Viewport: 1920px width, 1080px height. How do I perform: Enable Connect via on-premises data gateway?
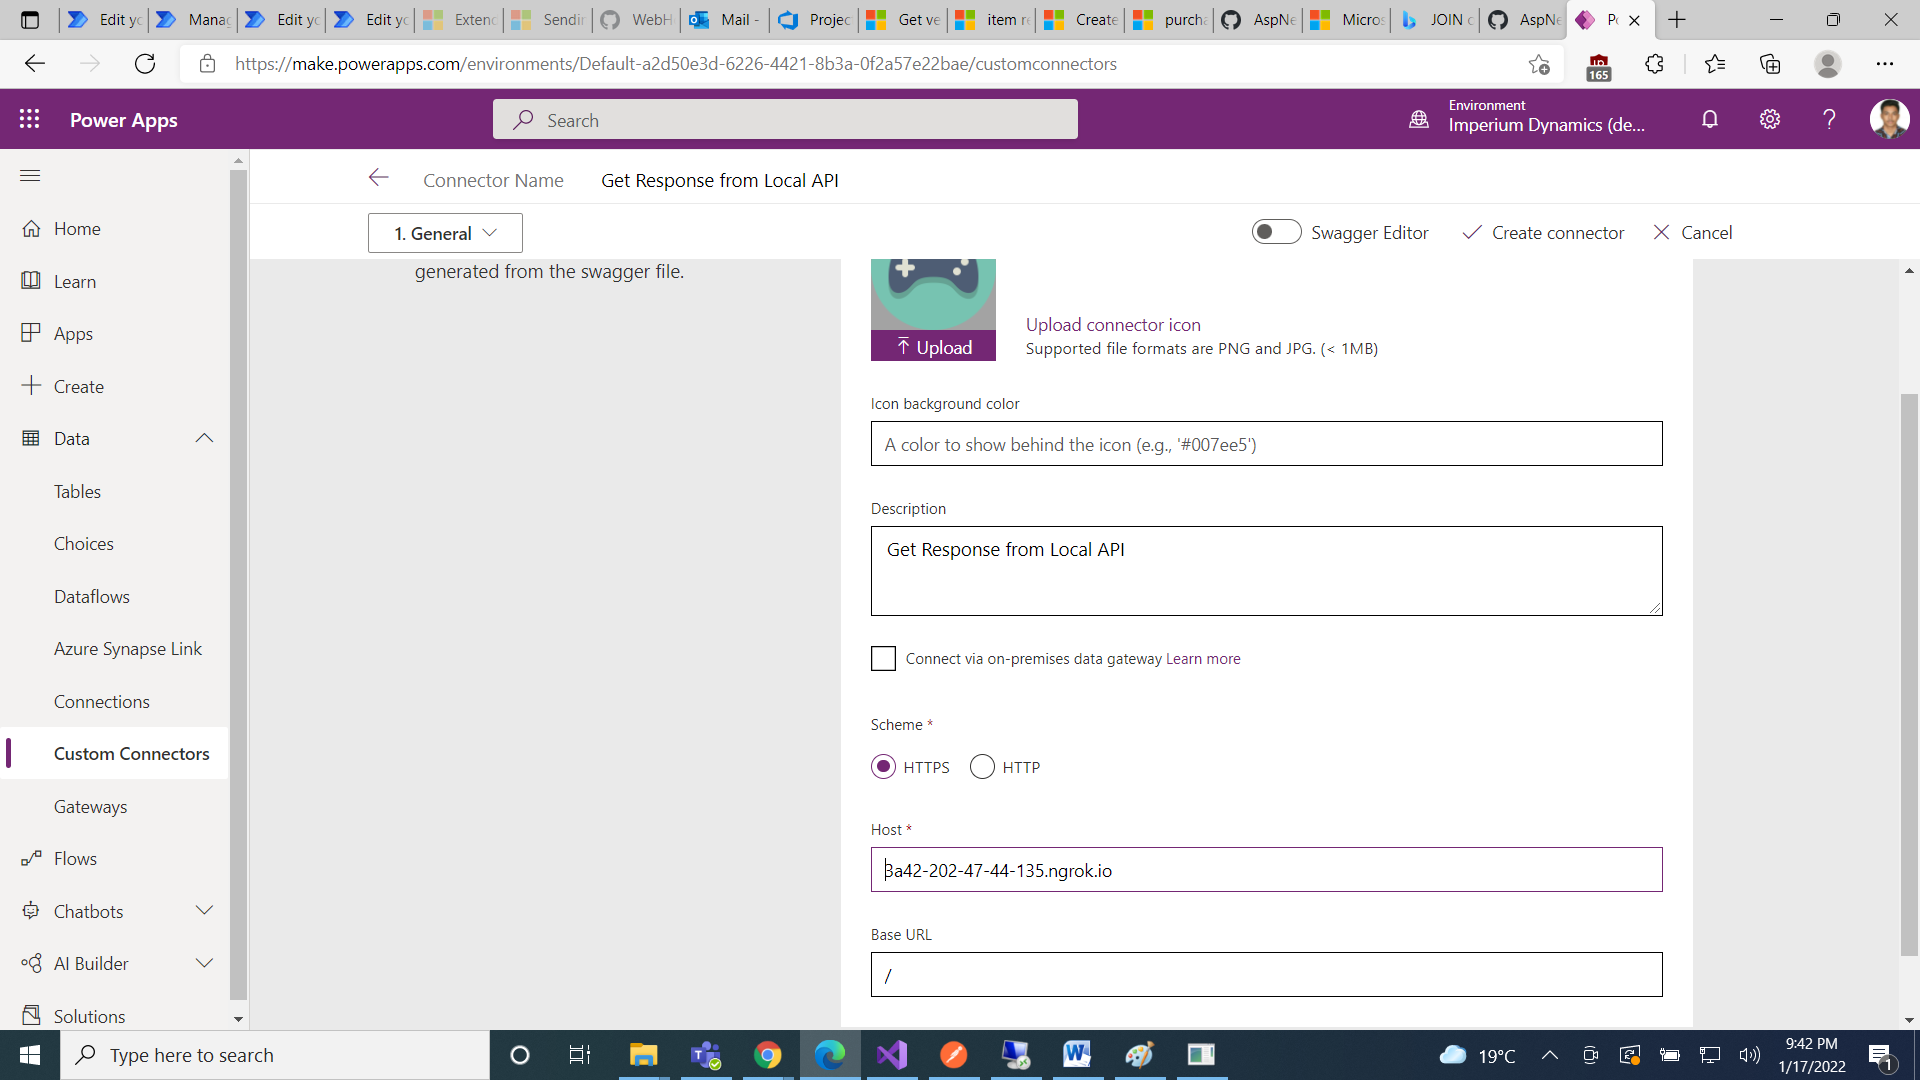pyautogui.click(x=883, y=658)
